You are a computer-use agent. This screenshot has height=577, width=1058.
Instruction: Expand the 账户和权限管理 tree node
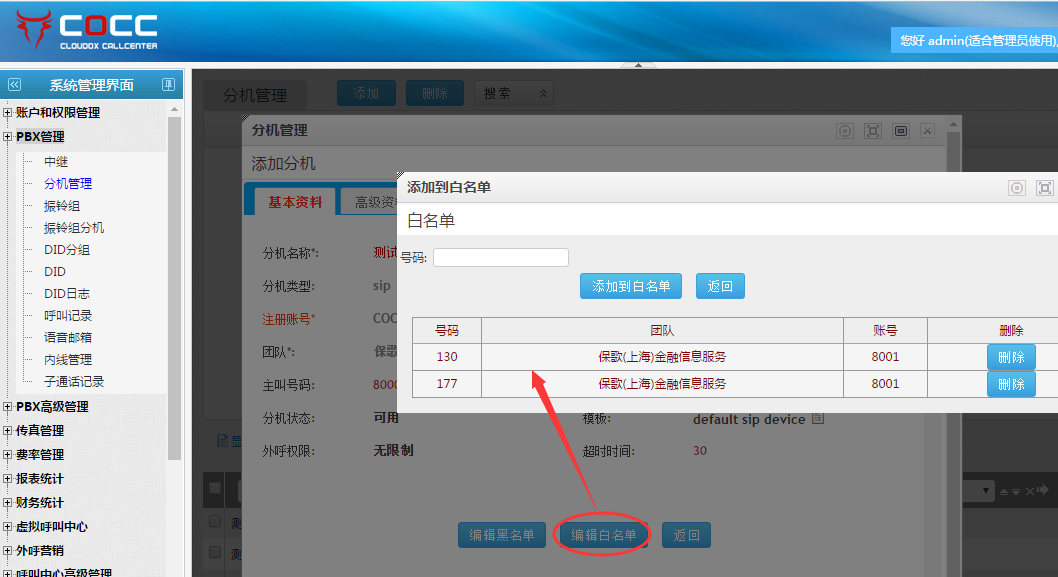click(x=8, y=113)
